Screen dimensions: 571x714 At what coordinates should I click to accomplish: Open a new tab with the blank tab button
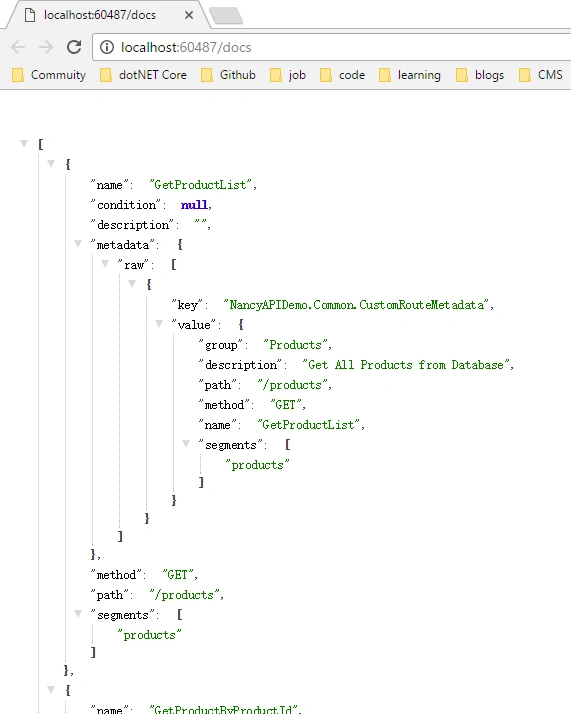tap(226, 15)
